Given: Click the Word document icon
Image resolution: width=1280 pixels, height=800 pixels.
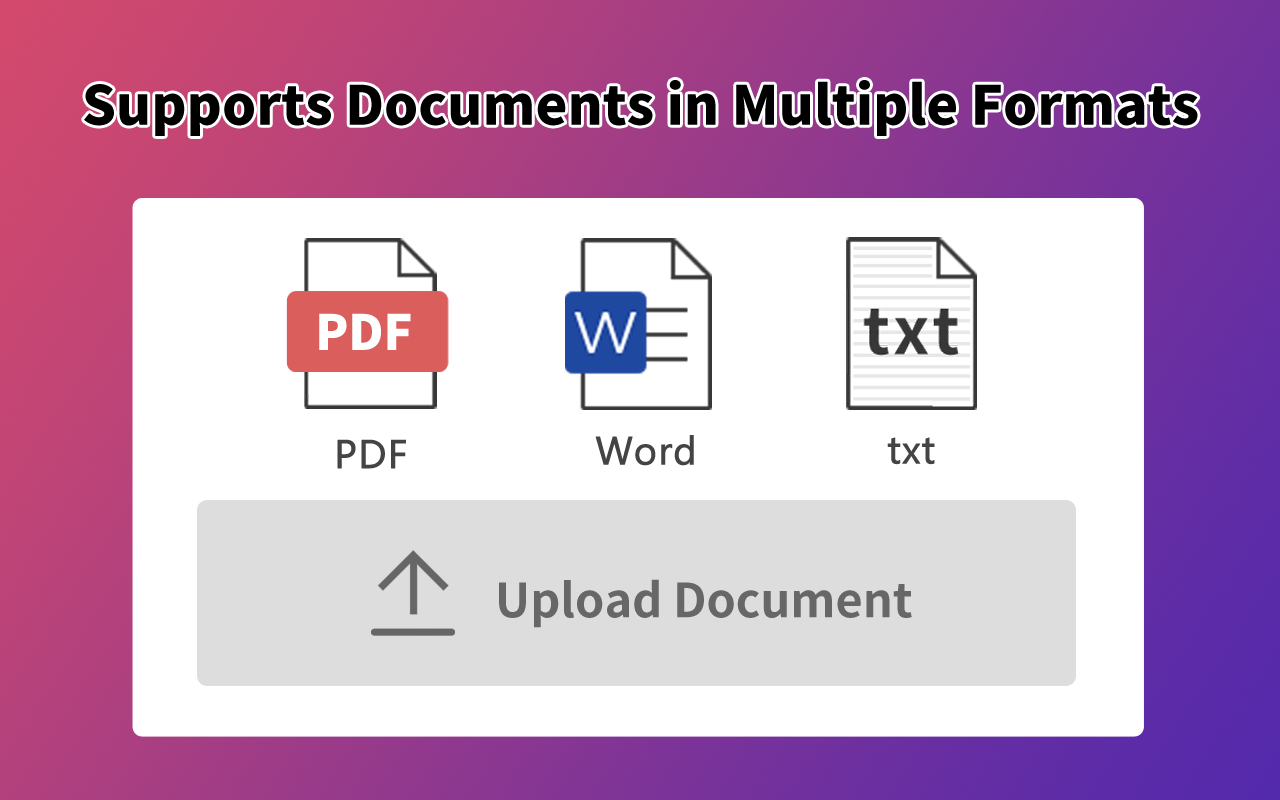Looking at the screenshot, I should point(645,323).
